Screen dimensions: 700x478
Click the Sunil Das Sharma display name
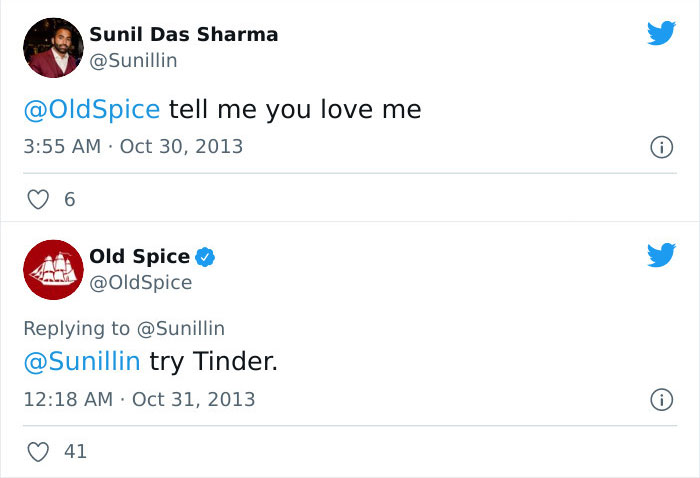184,35
